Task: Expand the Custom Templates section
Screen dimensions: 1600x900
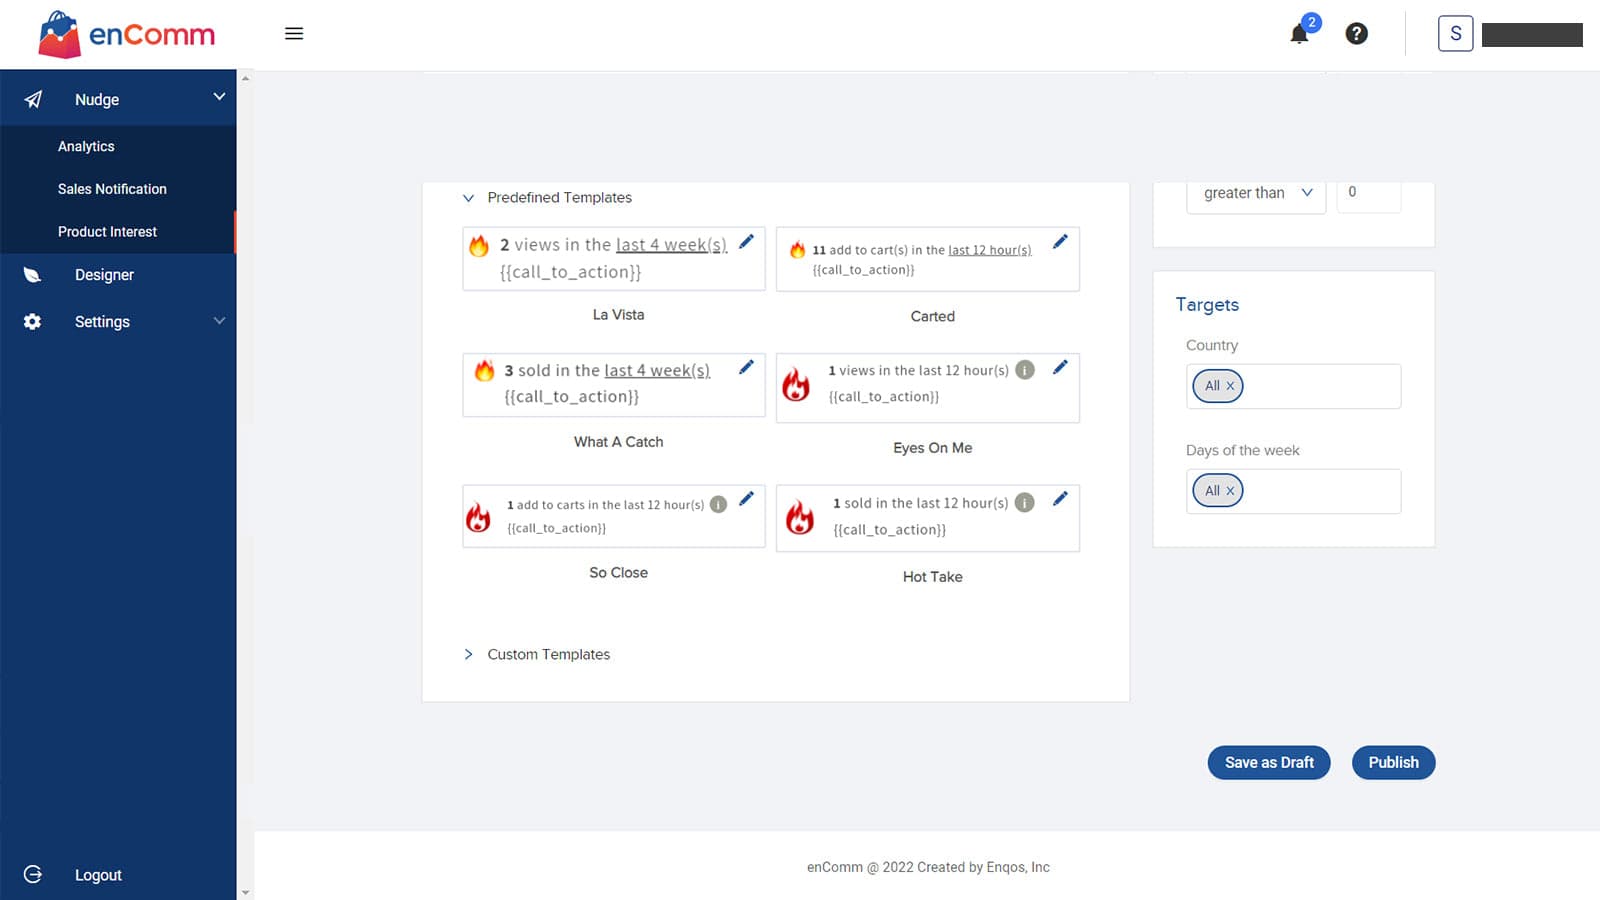Action: click(x=468, y=654)
